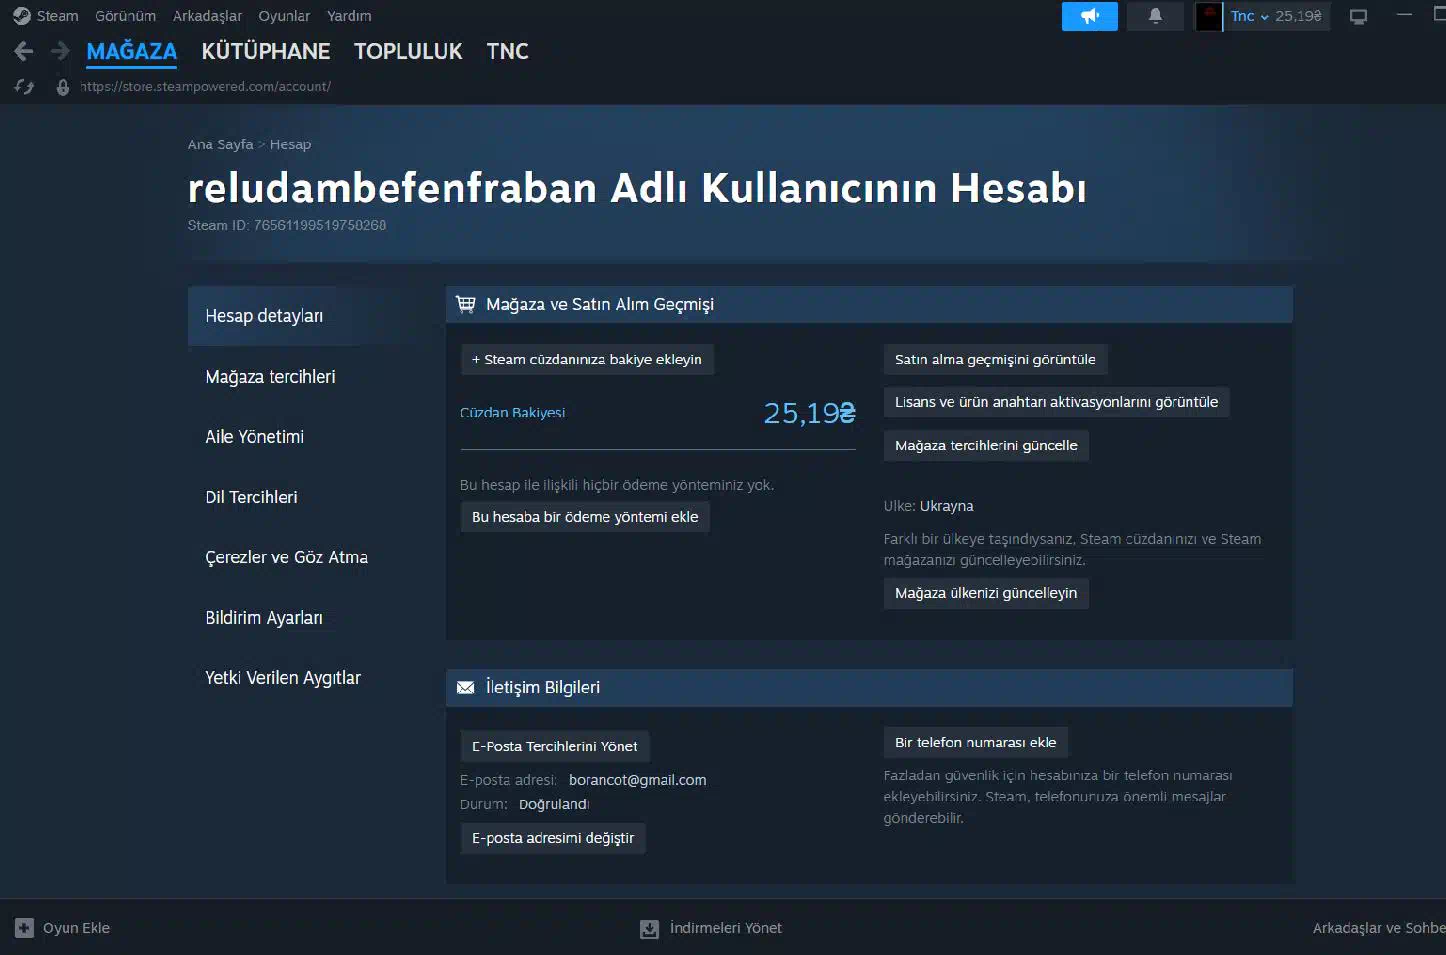This screenshot has width=1446, height=955.
Task: Click the Big Picture monitor icon
Action: point(1358,16)
